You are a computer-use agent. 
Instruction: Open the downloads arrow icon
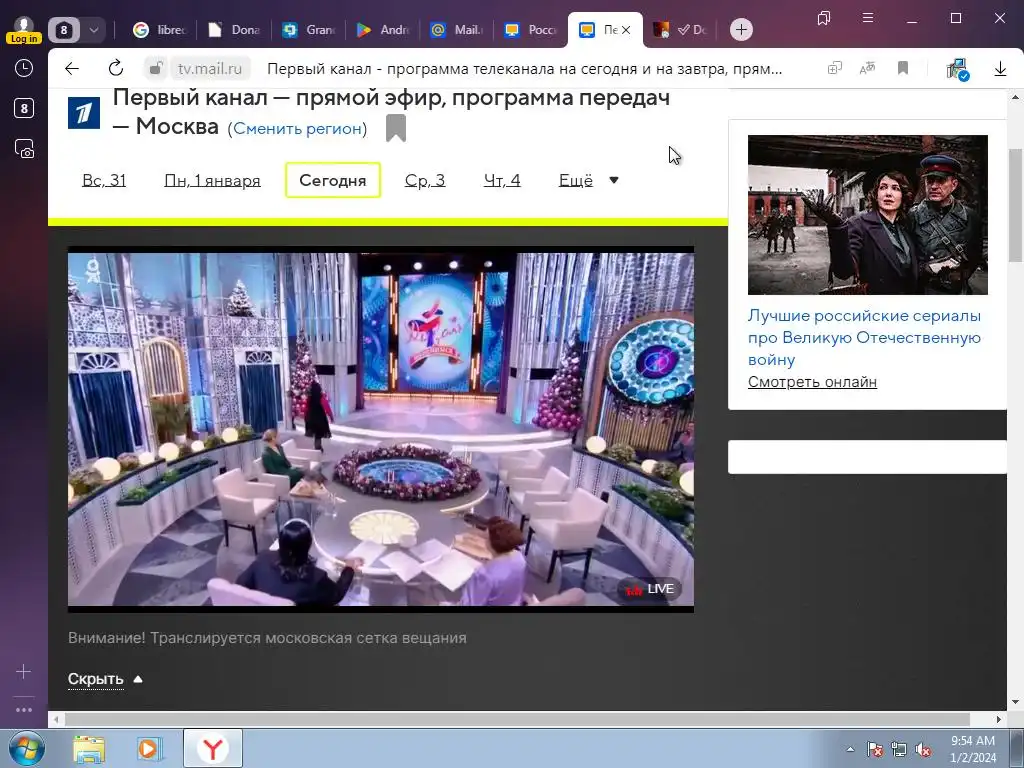click(x=1000, y=69)
